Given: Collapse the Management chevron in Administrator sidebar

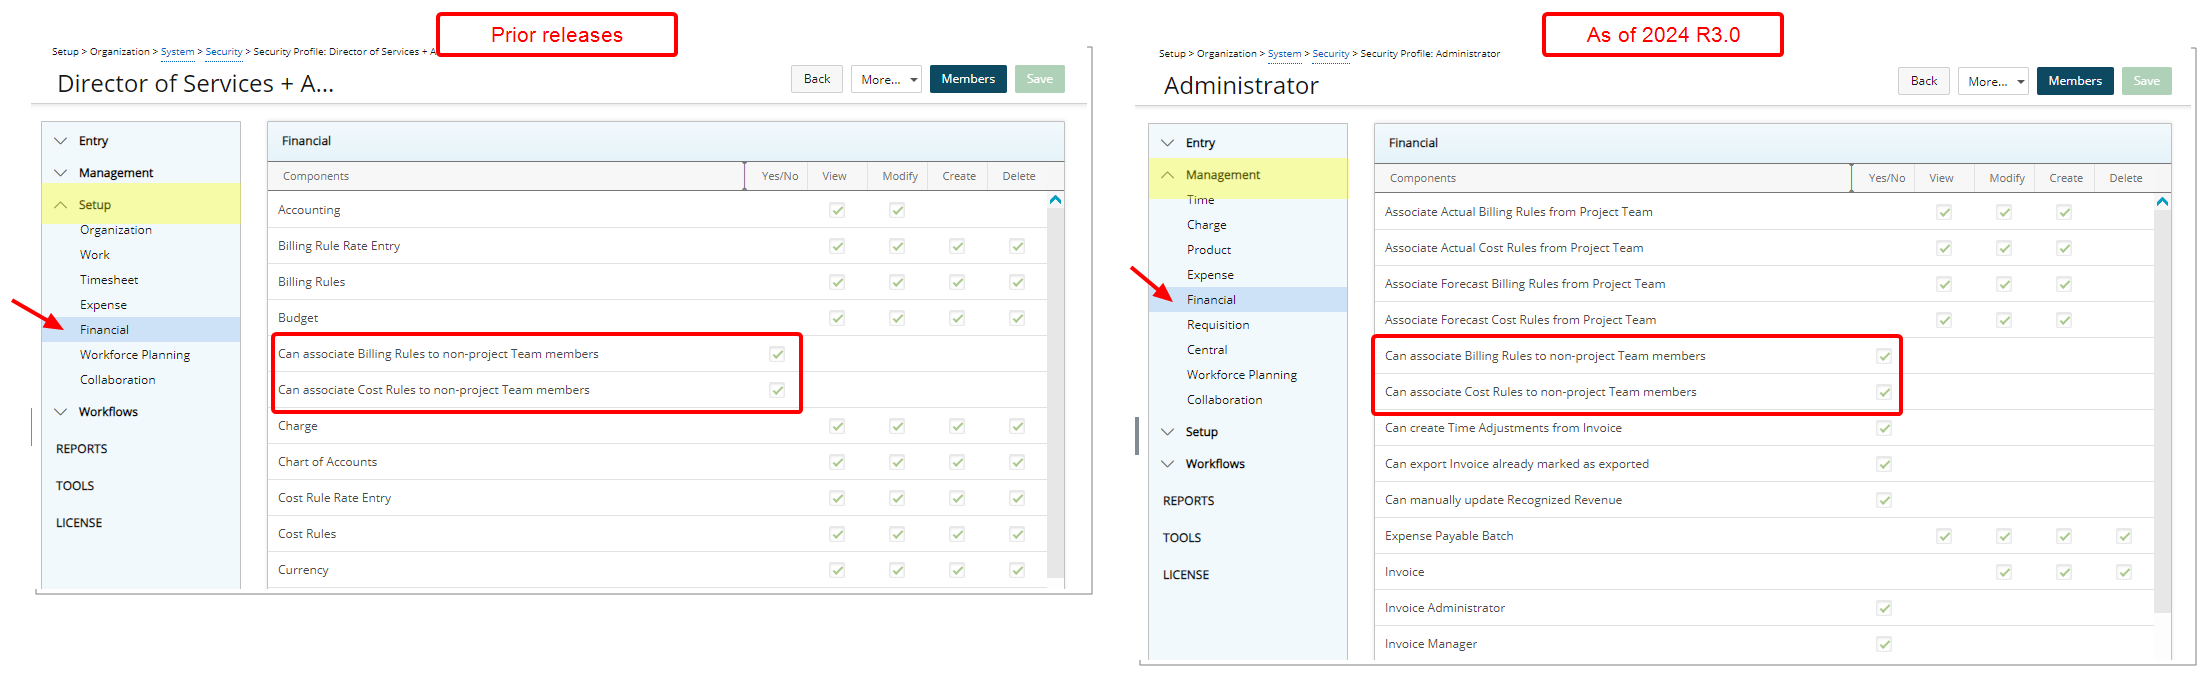Looking at the screenshot, I should point(1168,175).
